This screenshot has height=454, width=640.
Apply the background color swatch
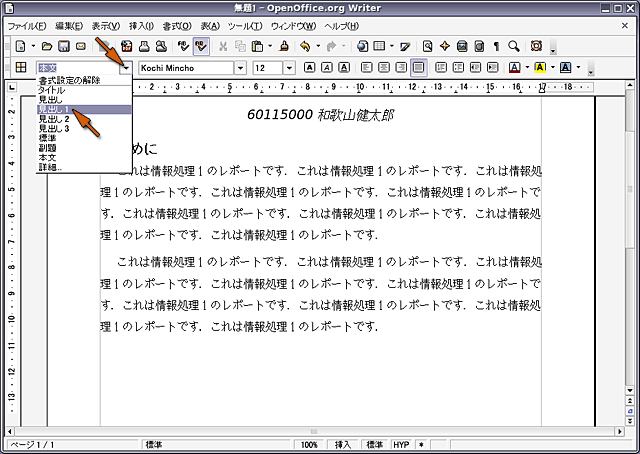click(566, 67)
